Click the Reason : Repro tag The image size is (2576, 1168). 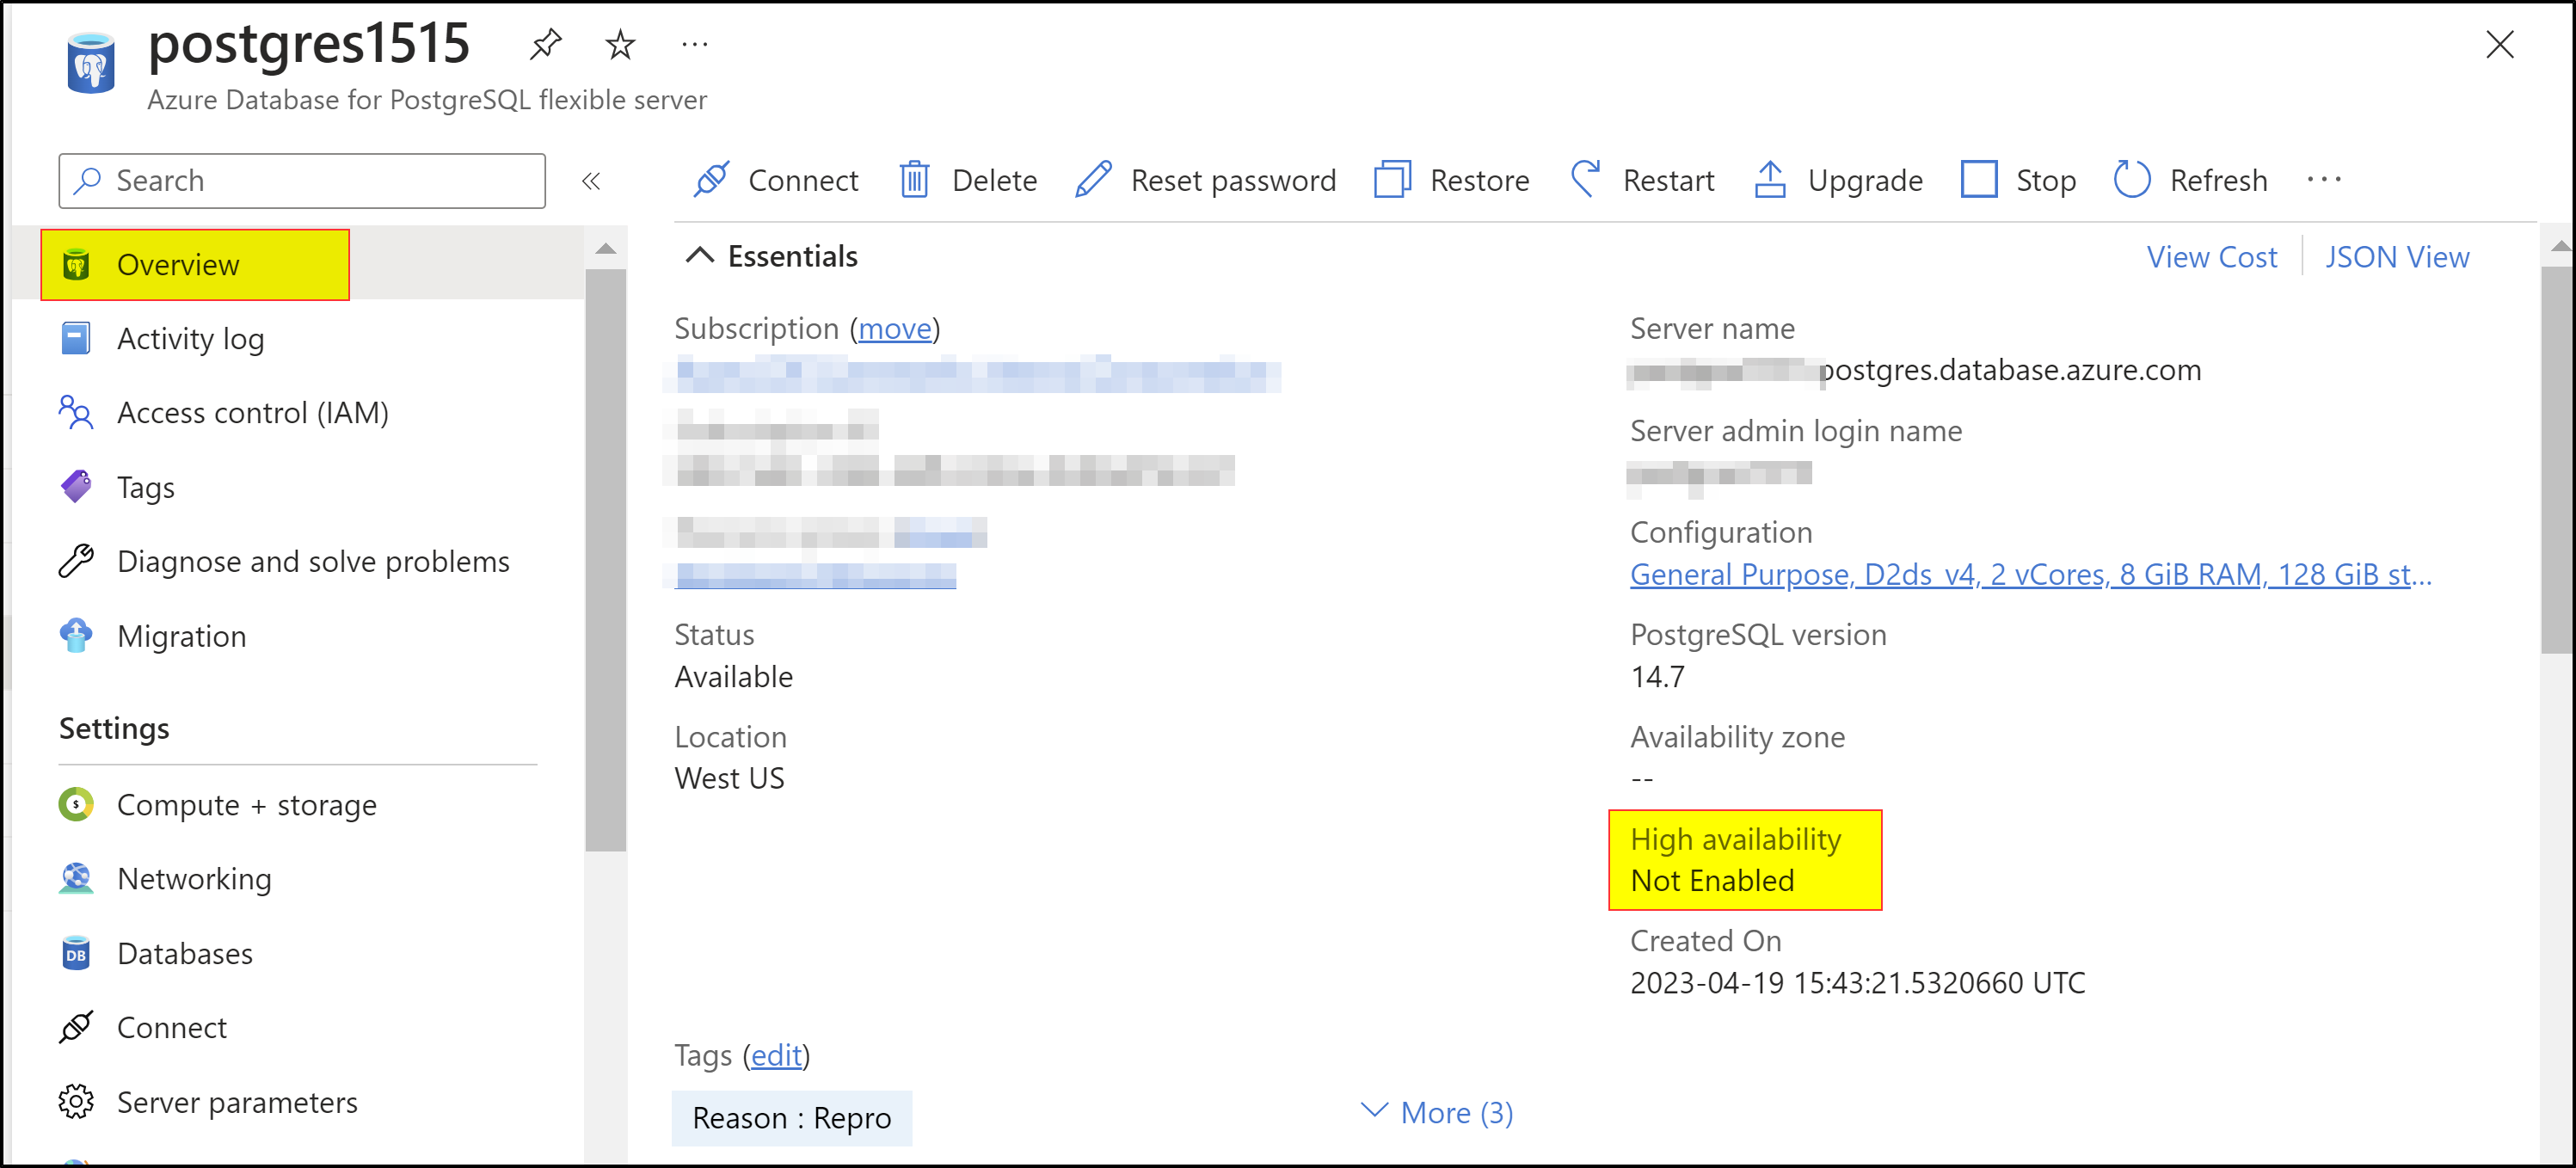[x=791, y=1118]
